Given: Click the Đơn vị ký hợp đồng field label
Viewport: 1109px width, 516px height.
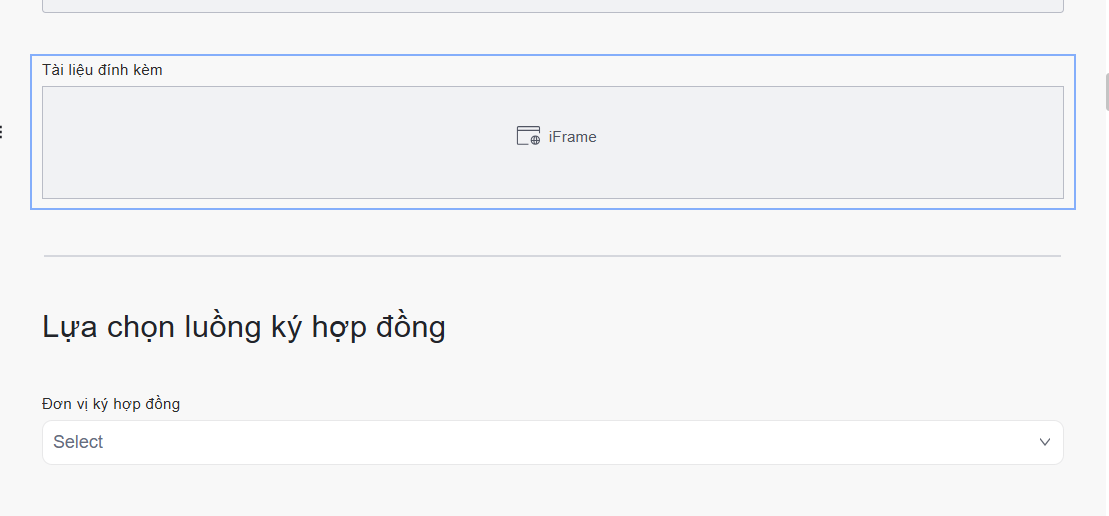Looking at the screenshot, I should 111,404.
